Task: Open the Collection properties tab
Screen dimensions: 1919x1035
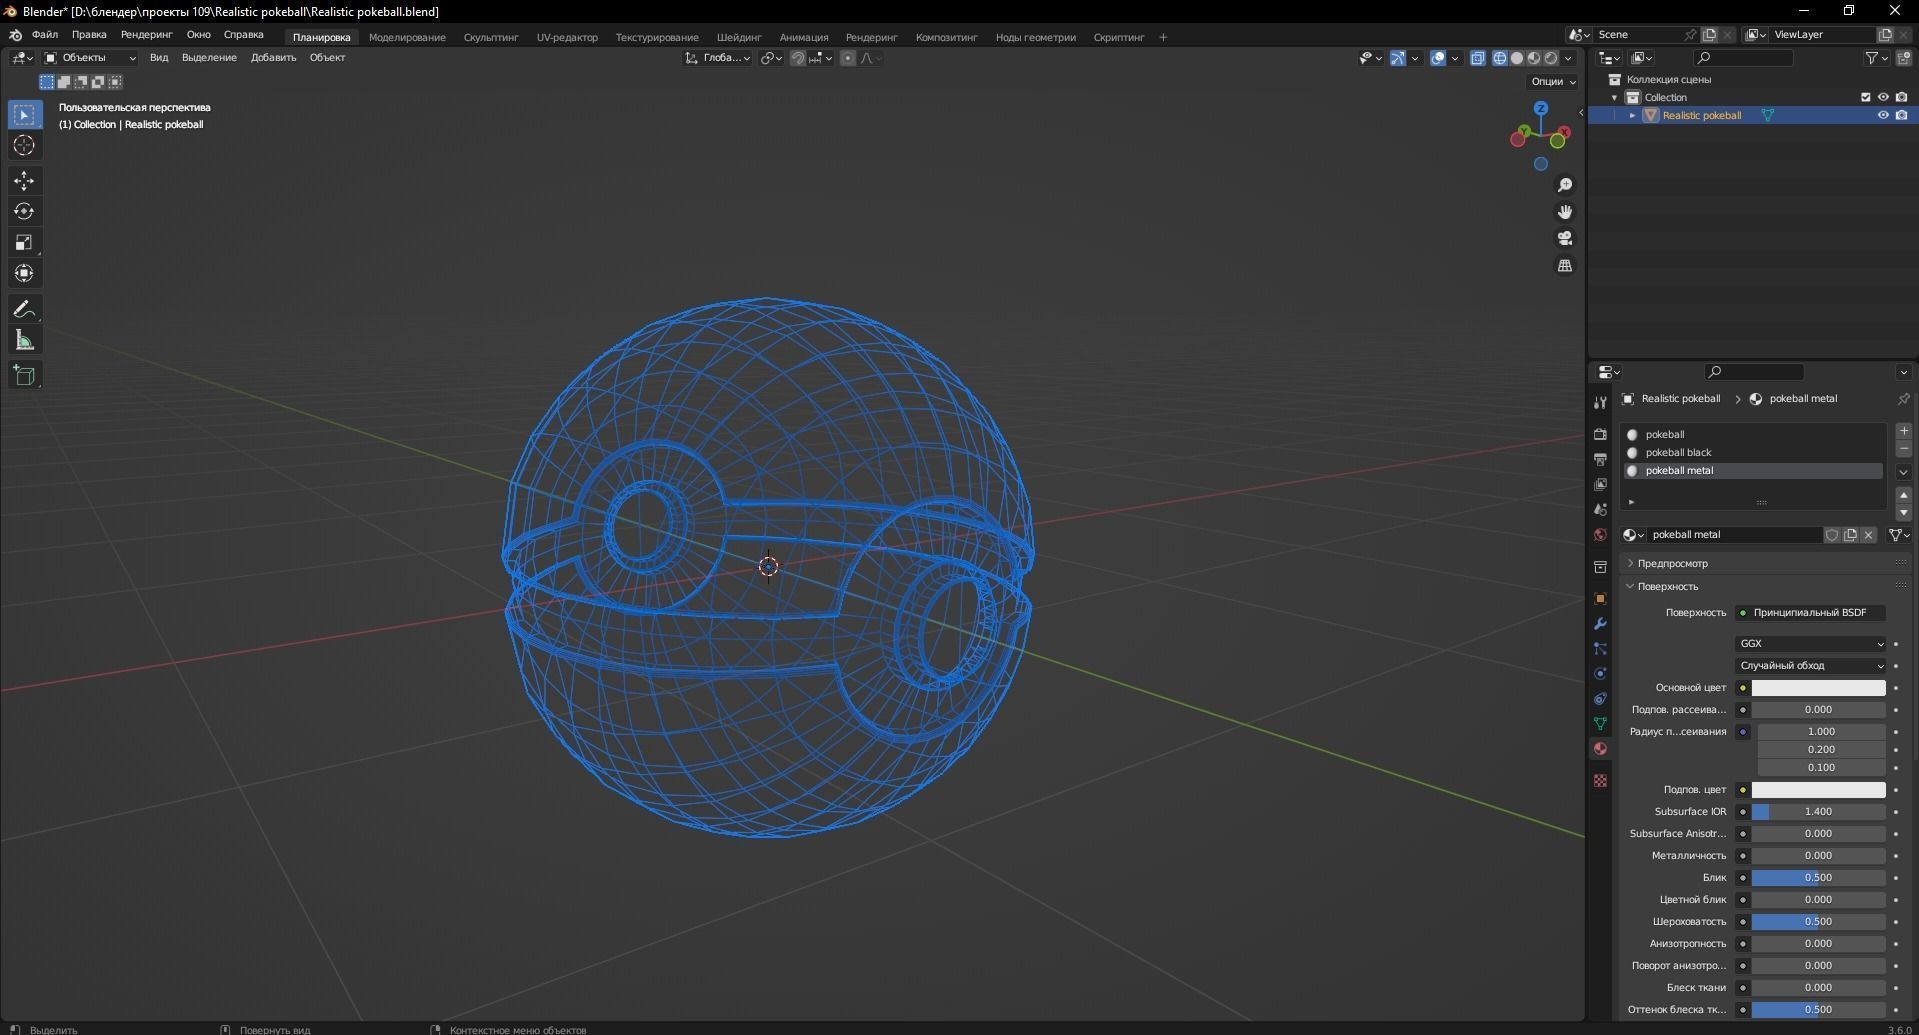Action: click(x=1600, y=567)
